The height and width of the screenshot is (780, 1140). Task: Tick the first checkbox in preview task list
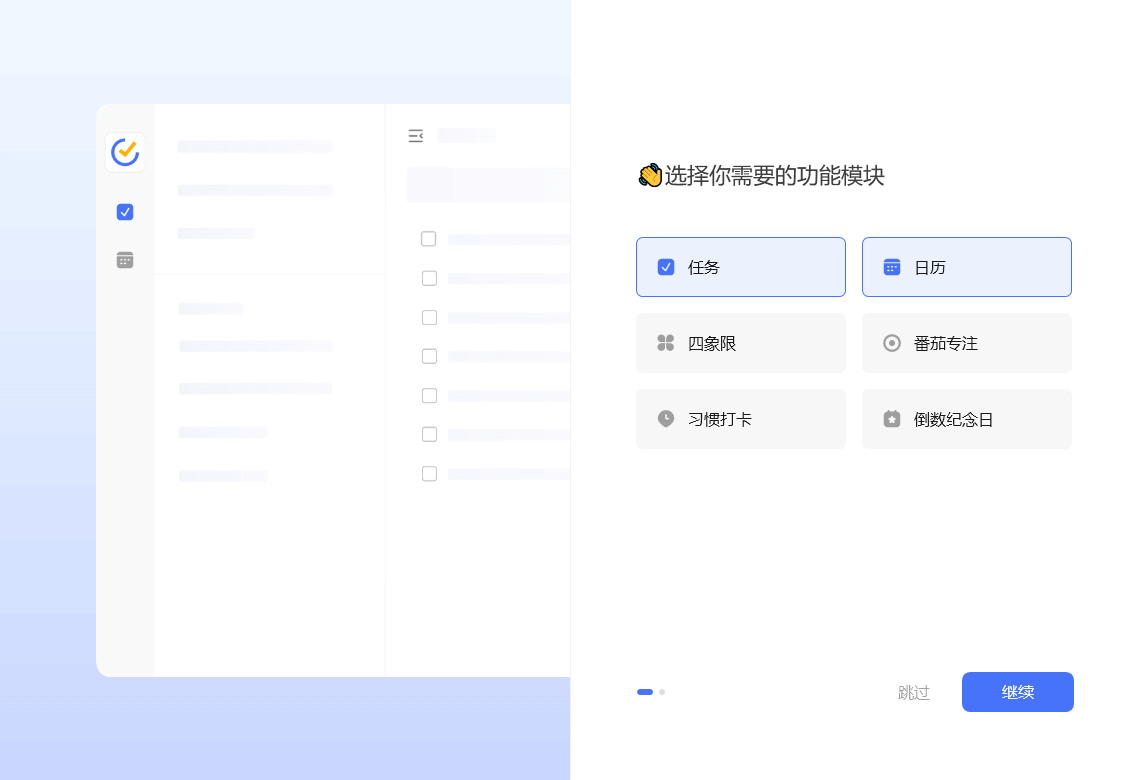[429, 239]
